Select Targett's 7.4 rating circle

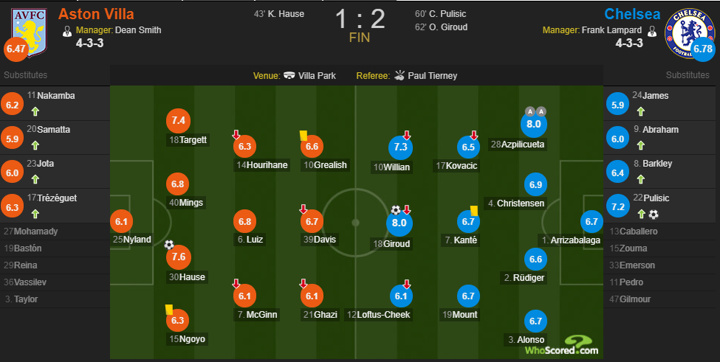click(x=178, y=121)
